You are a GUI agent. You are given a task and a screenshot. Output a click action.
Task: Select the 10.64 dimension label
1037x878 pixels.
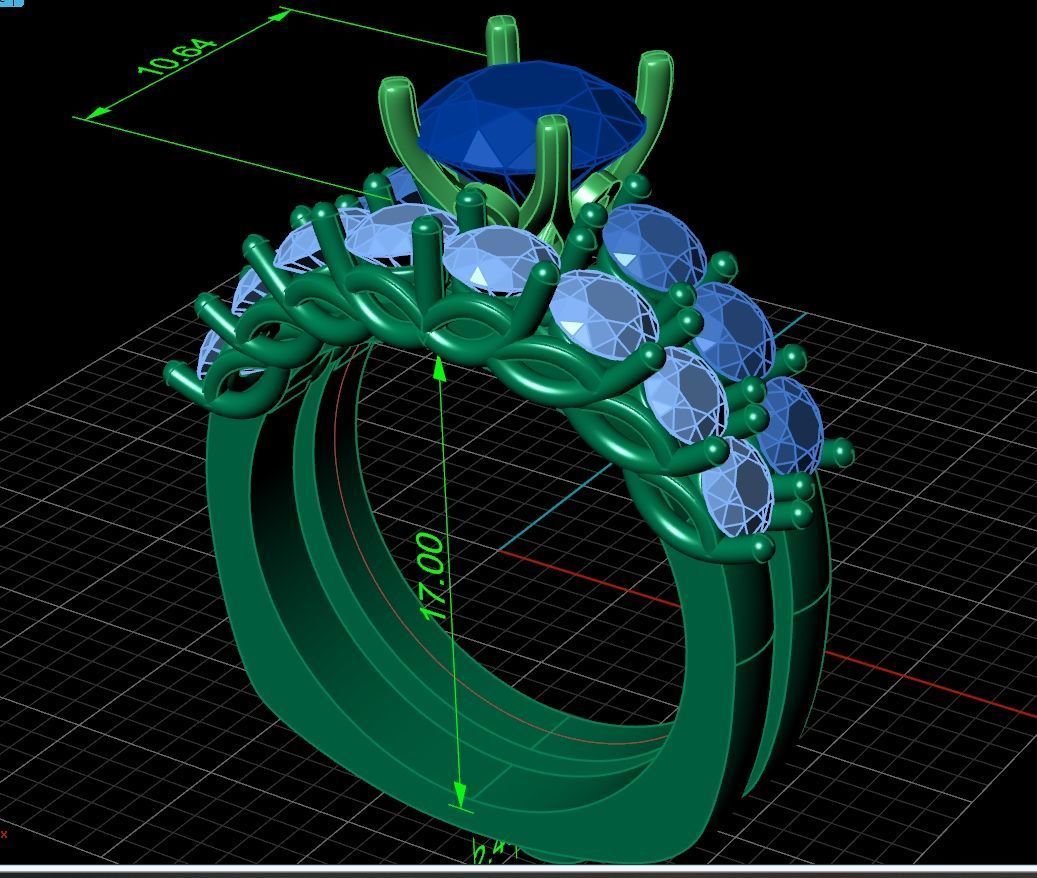[177, 57]
